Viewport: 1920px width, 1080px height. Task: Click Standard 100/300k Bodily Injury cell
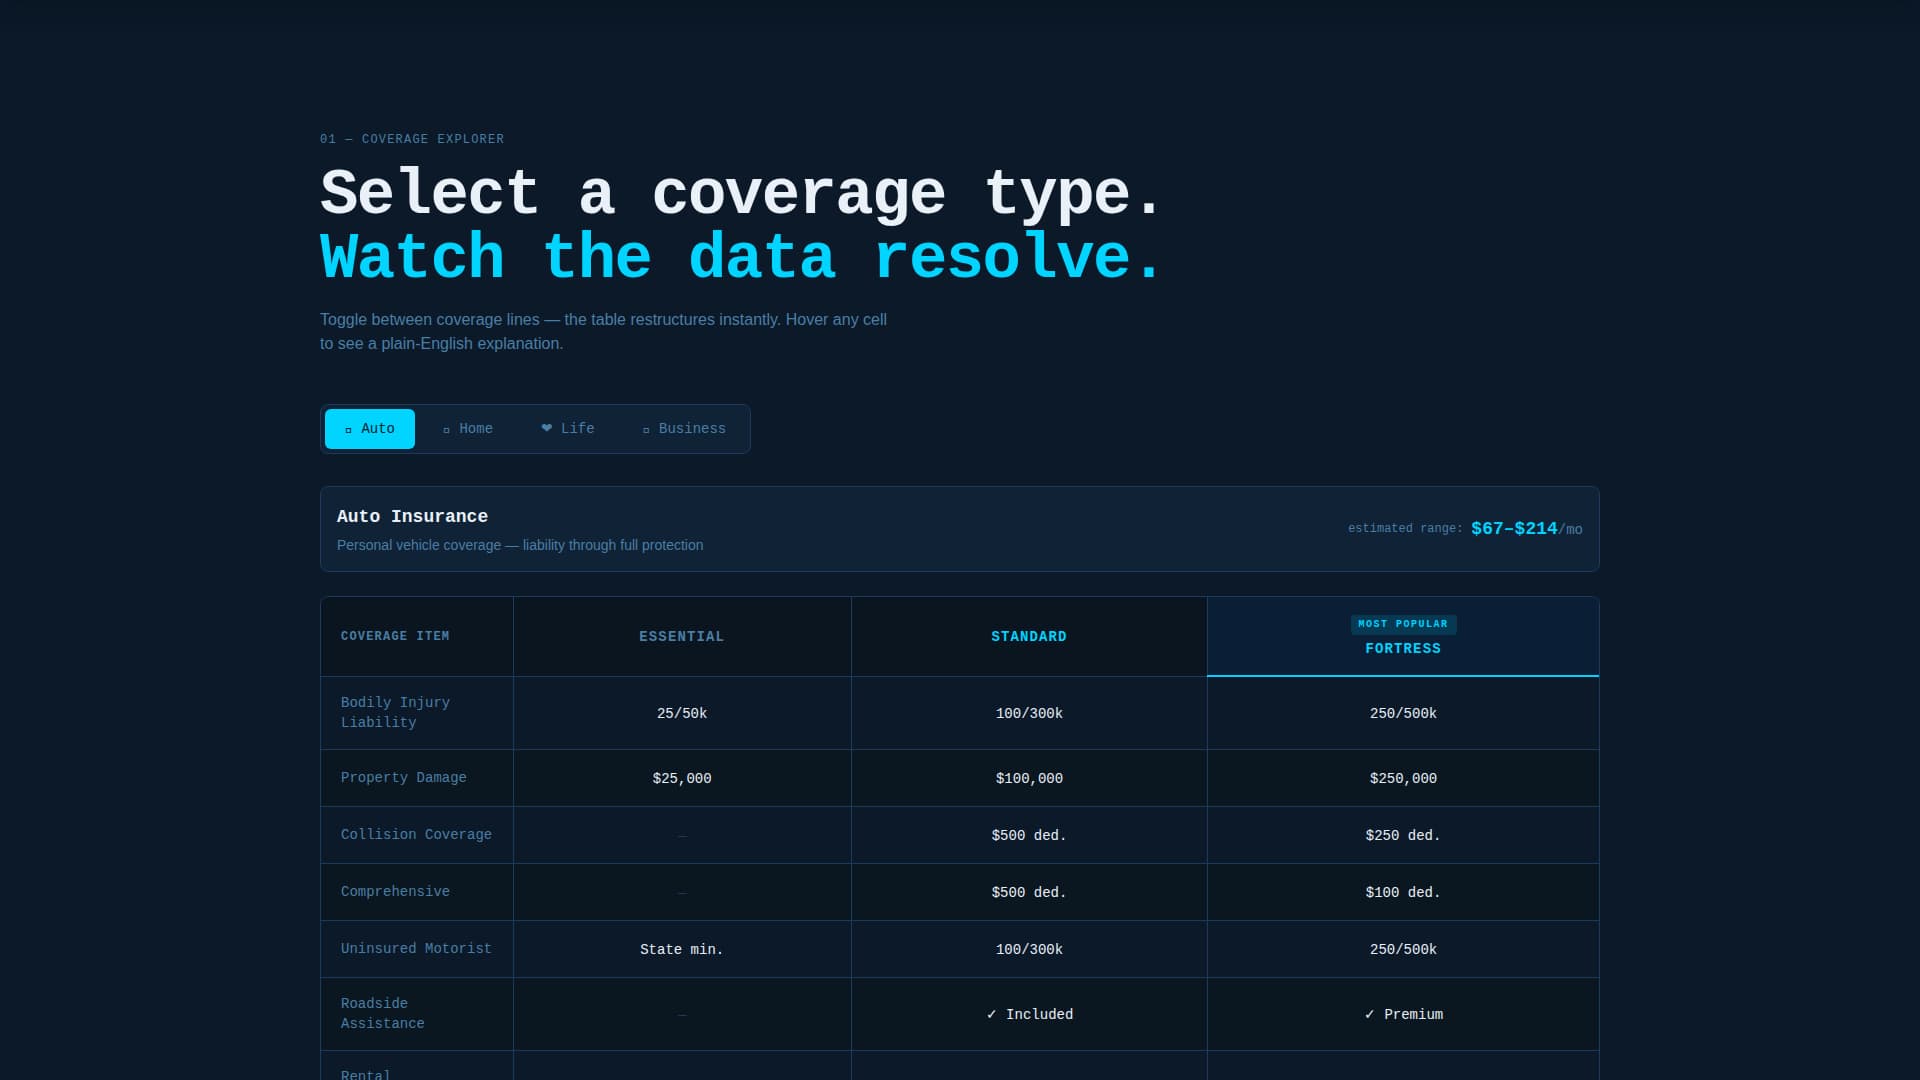[1029, 714]
